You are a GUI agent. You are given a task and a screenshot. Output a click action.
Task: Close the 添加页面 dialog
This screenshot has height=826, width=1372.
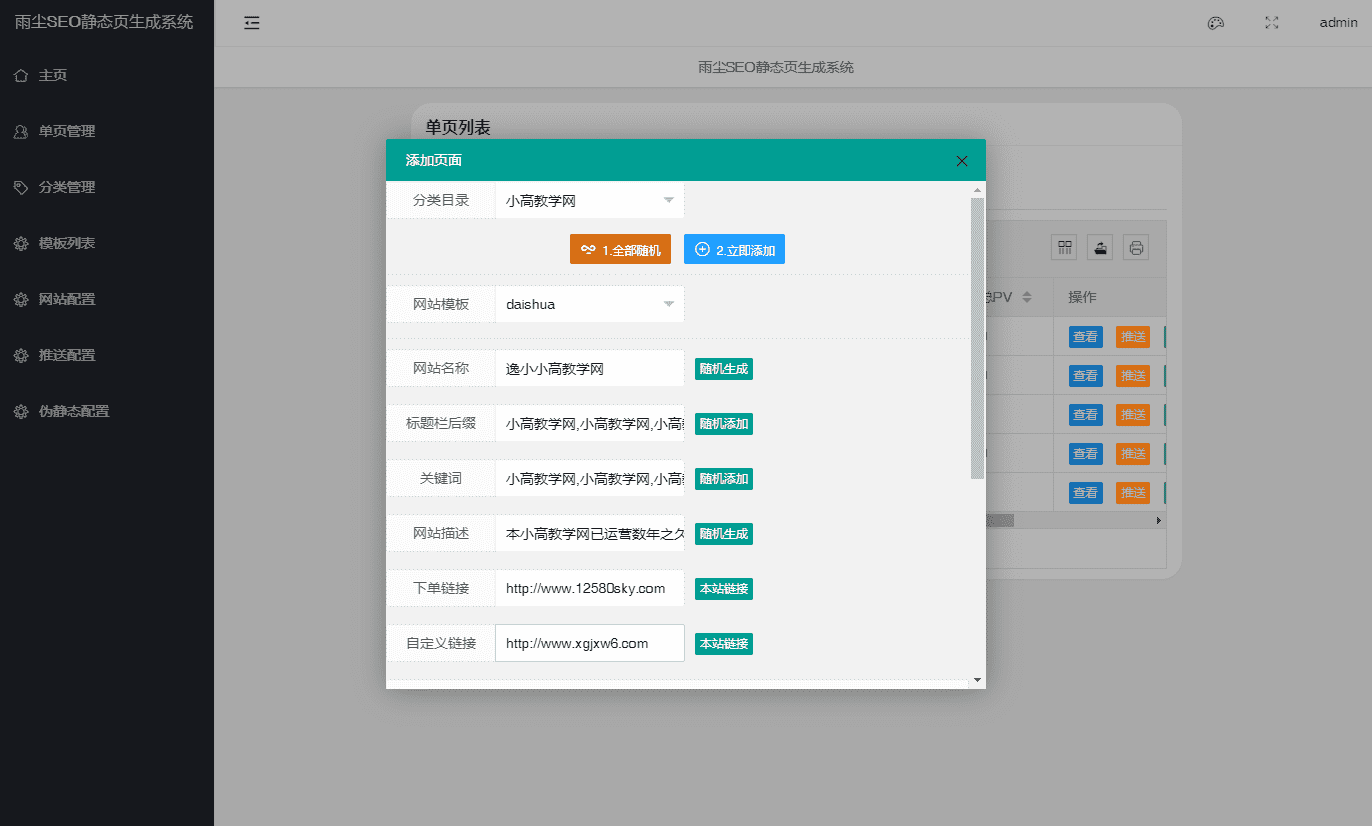(962, 161)
